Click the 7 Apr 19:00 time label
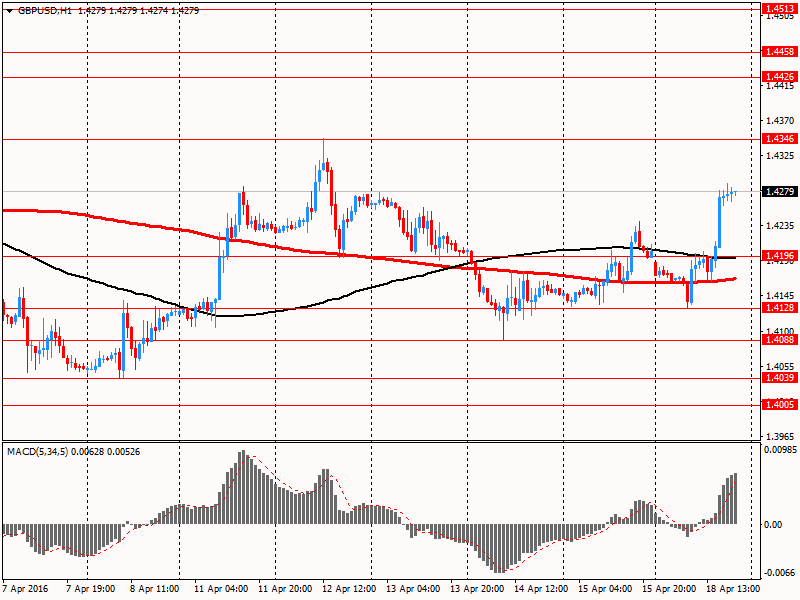 coord(91,589)
